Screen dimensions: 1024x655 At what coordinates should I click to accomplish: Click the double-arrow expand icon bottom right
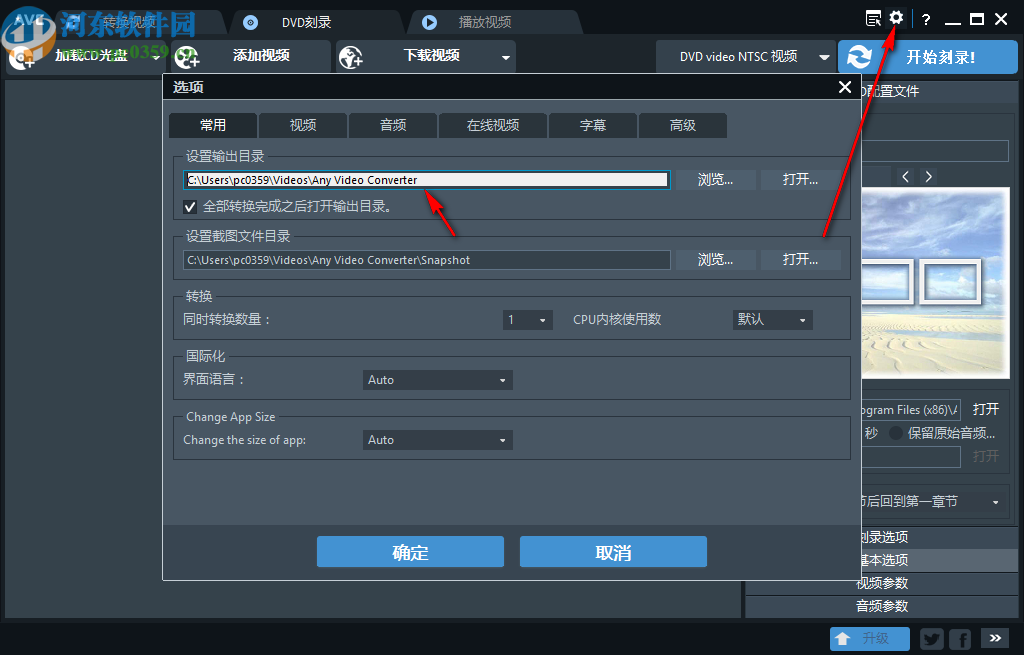click(x=994, y=638)
